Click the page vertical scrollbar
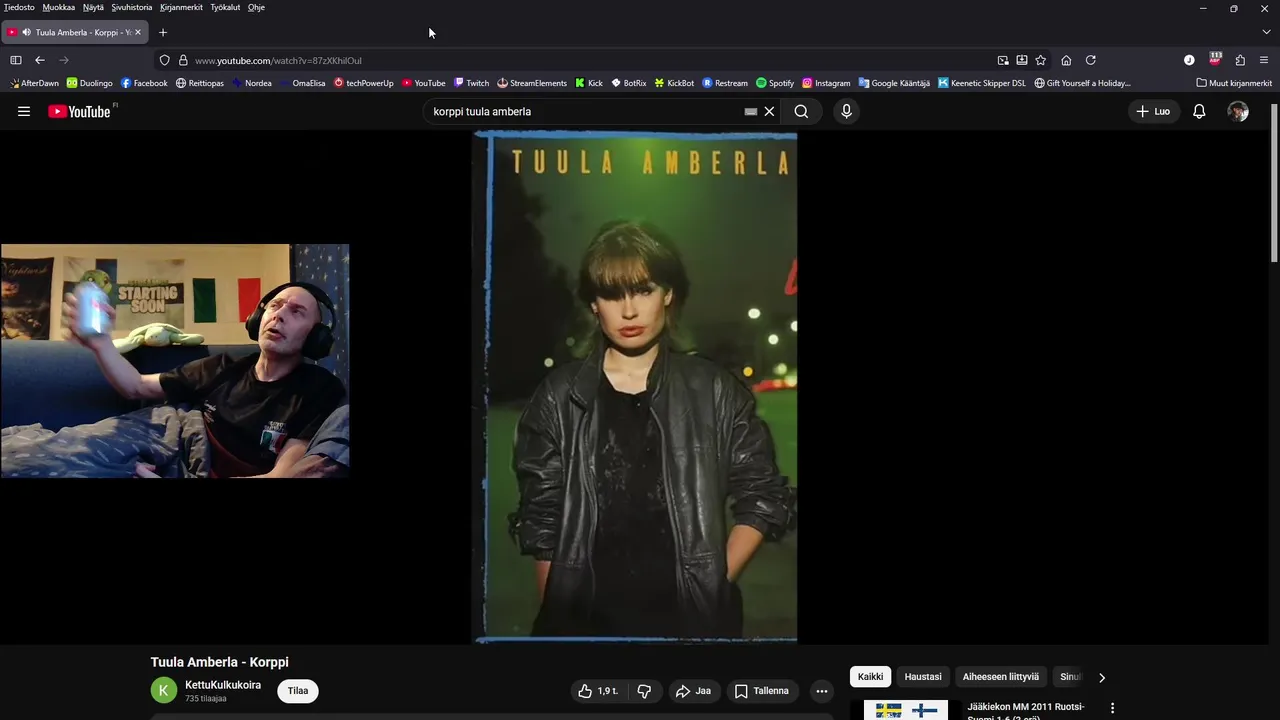The image size is (1280, 720). pyautogui.click(x=1274, y=182)
